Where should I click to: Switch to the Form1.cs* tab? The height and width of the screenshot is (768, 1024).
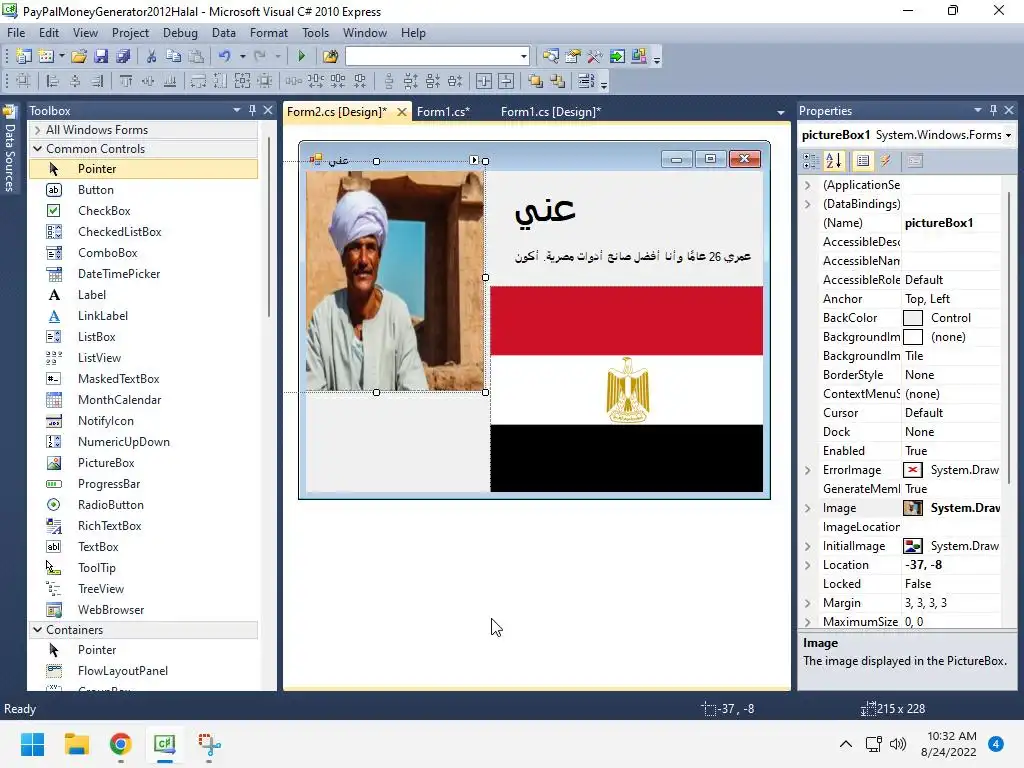(x=443, y=112)
